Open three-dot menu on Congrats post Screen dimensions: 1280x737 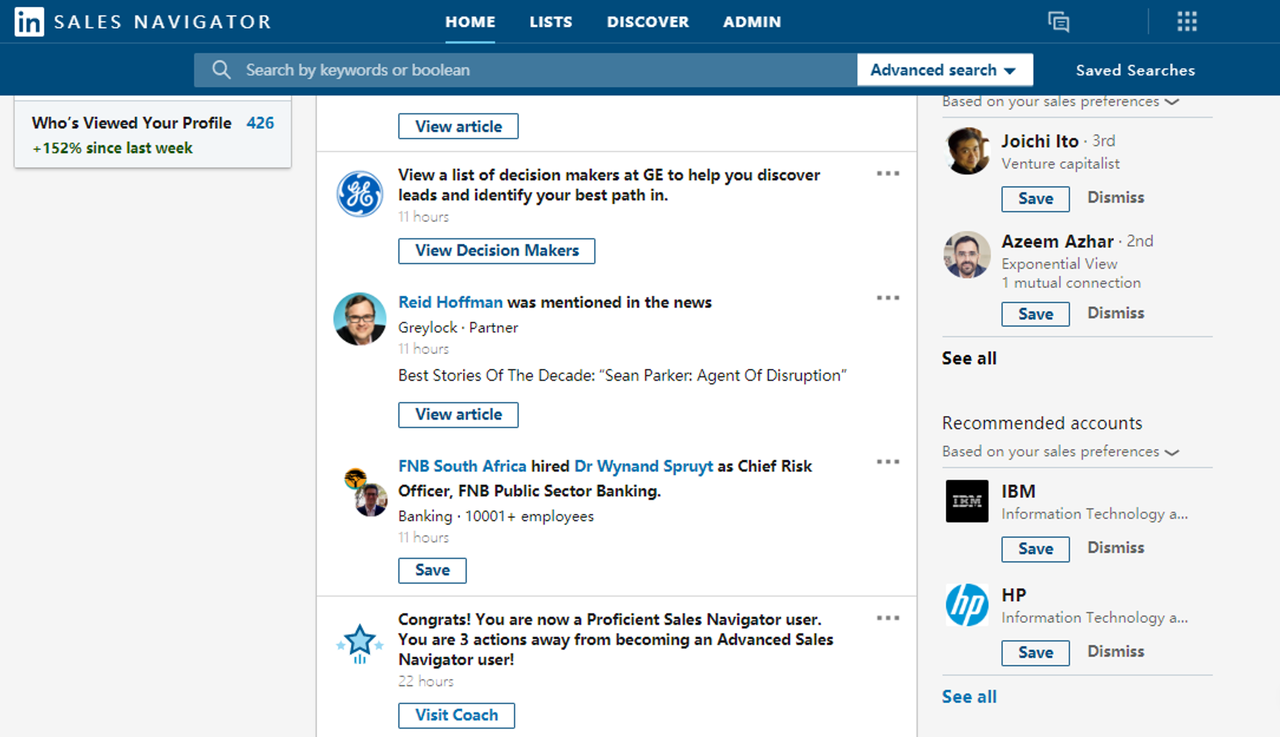887,618
